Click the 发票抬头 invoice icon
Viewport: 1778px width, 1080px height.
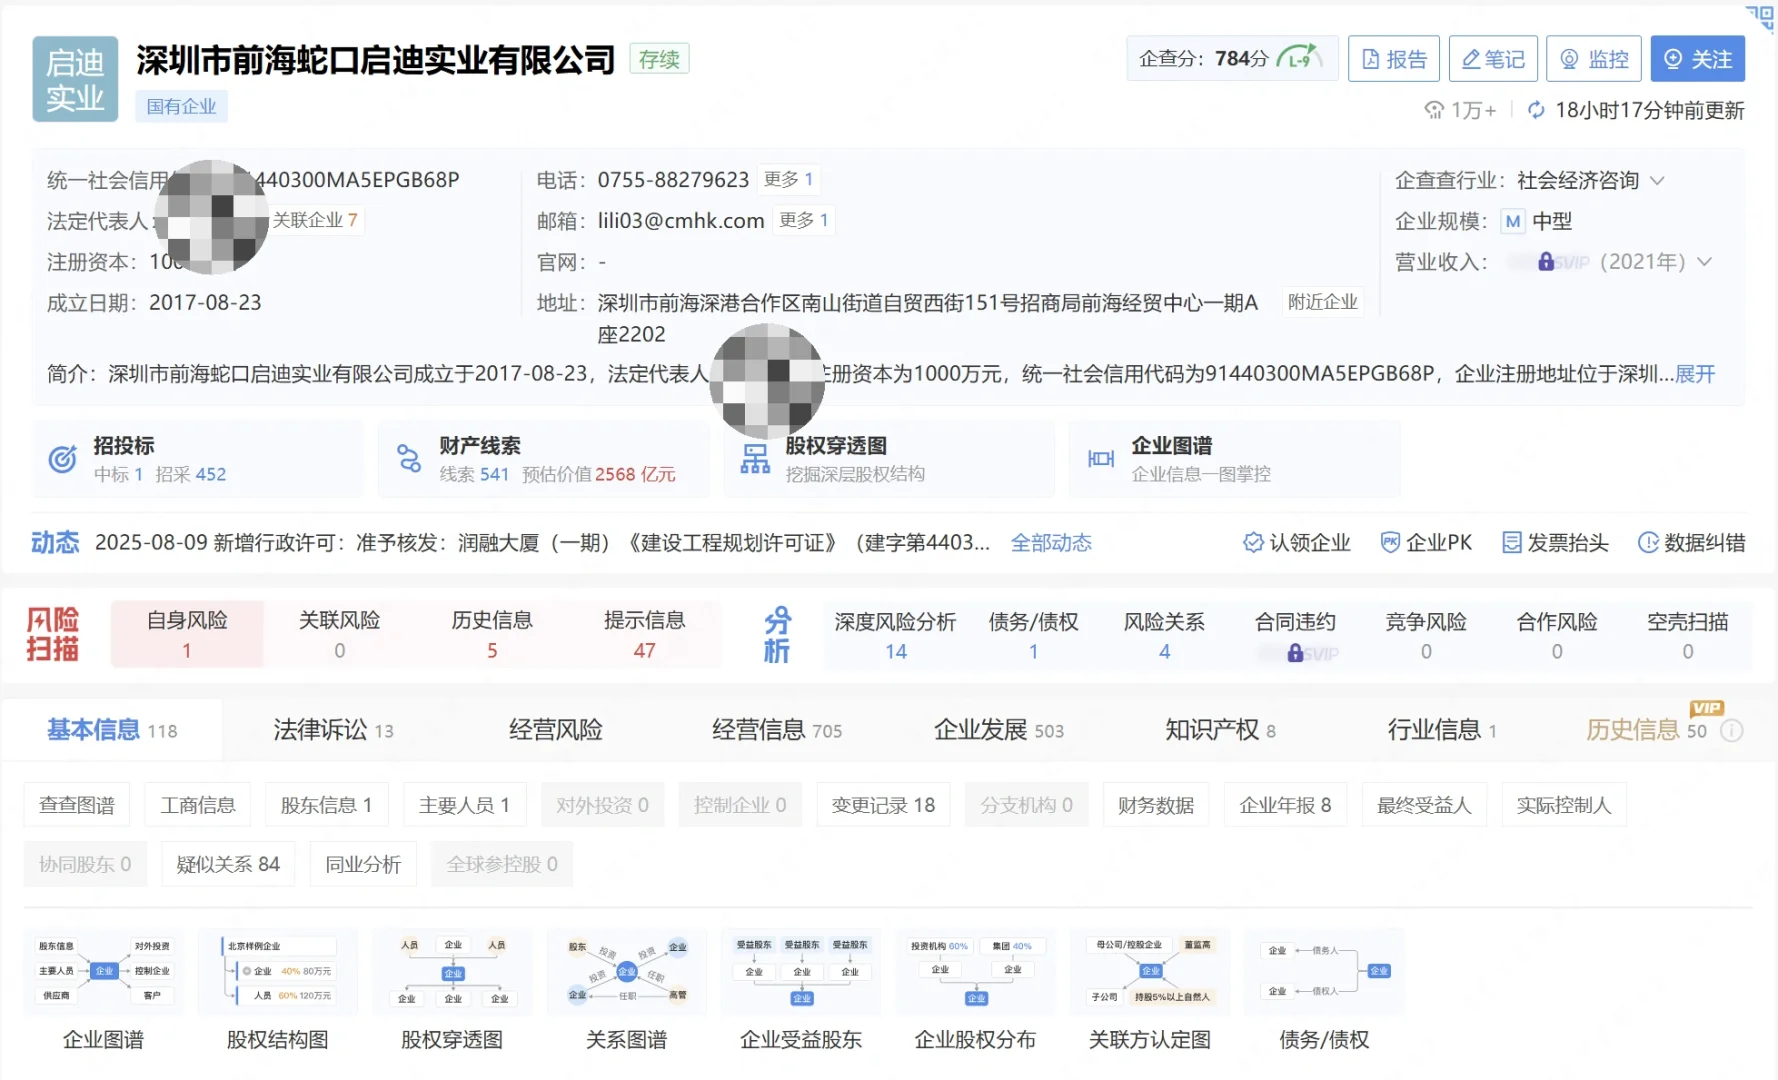[1511, 543]
